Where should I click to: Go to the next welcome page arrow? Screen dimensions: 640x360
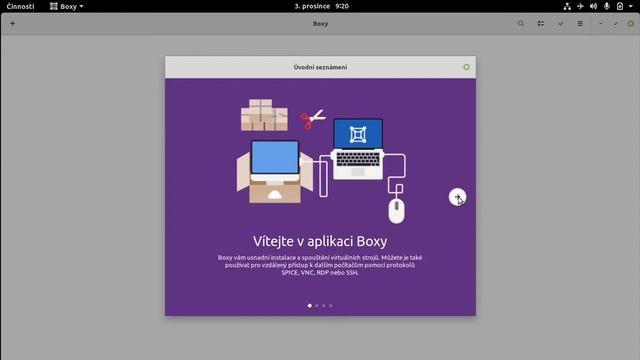coord(457,197)
